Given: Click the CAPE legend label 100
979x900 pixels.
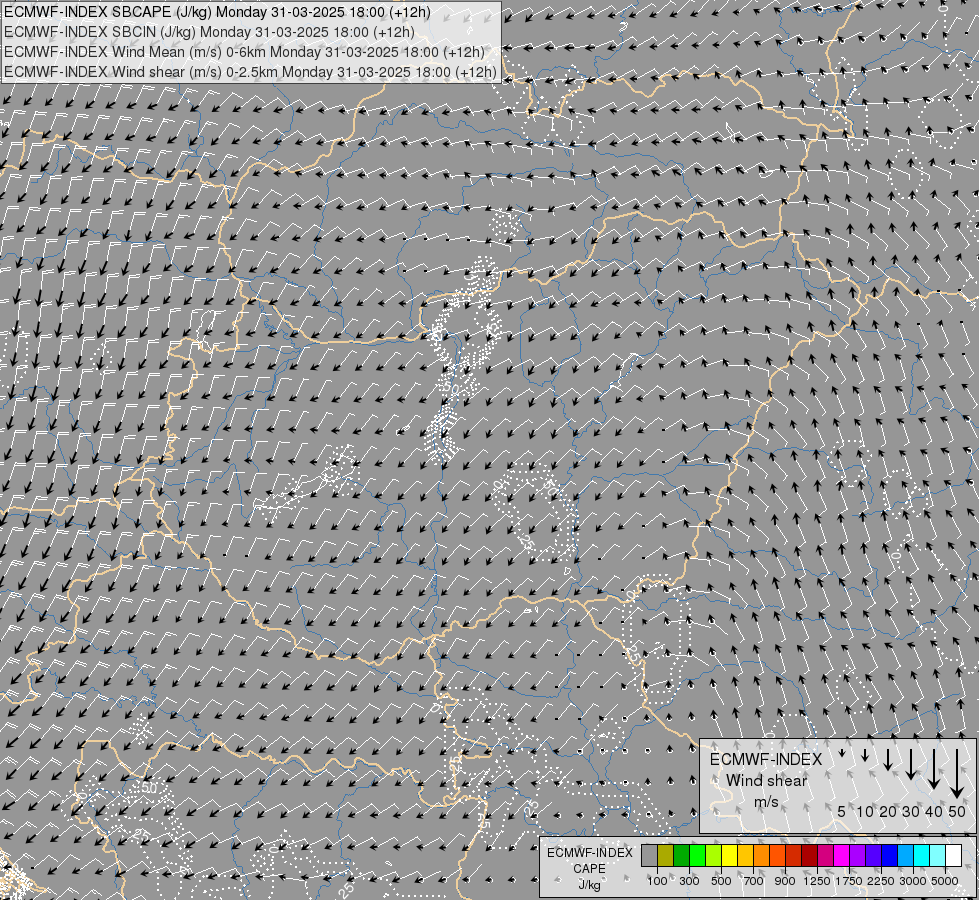Looking at the screenshot, I should [x=657, y=881].
